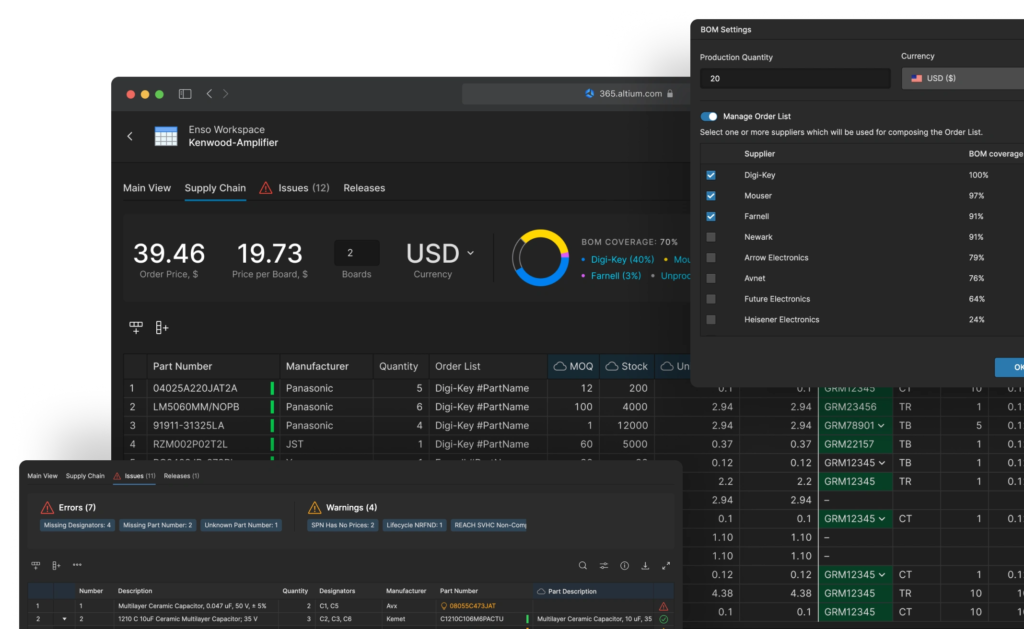1024x629 pixels.
Task: Click the info icon in the Issues window
Action: pyautogui.click(x=624, y=566)
